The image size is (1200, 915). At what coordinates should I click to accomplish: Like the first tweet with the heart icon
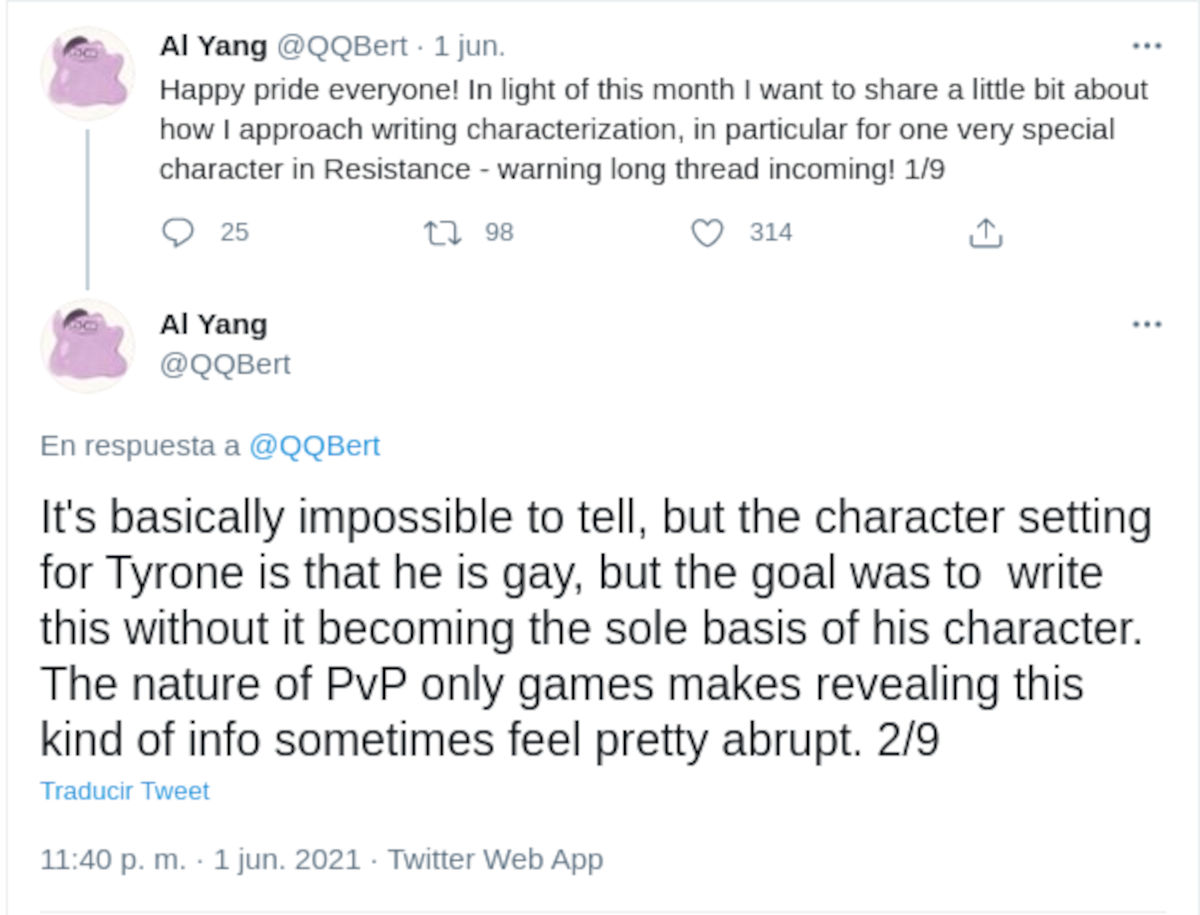point(707,233)
